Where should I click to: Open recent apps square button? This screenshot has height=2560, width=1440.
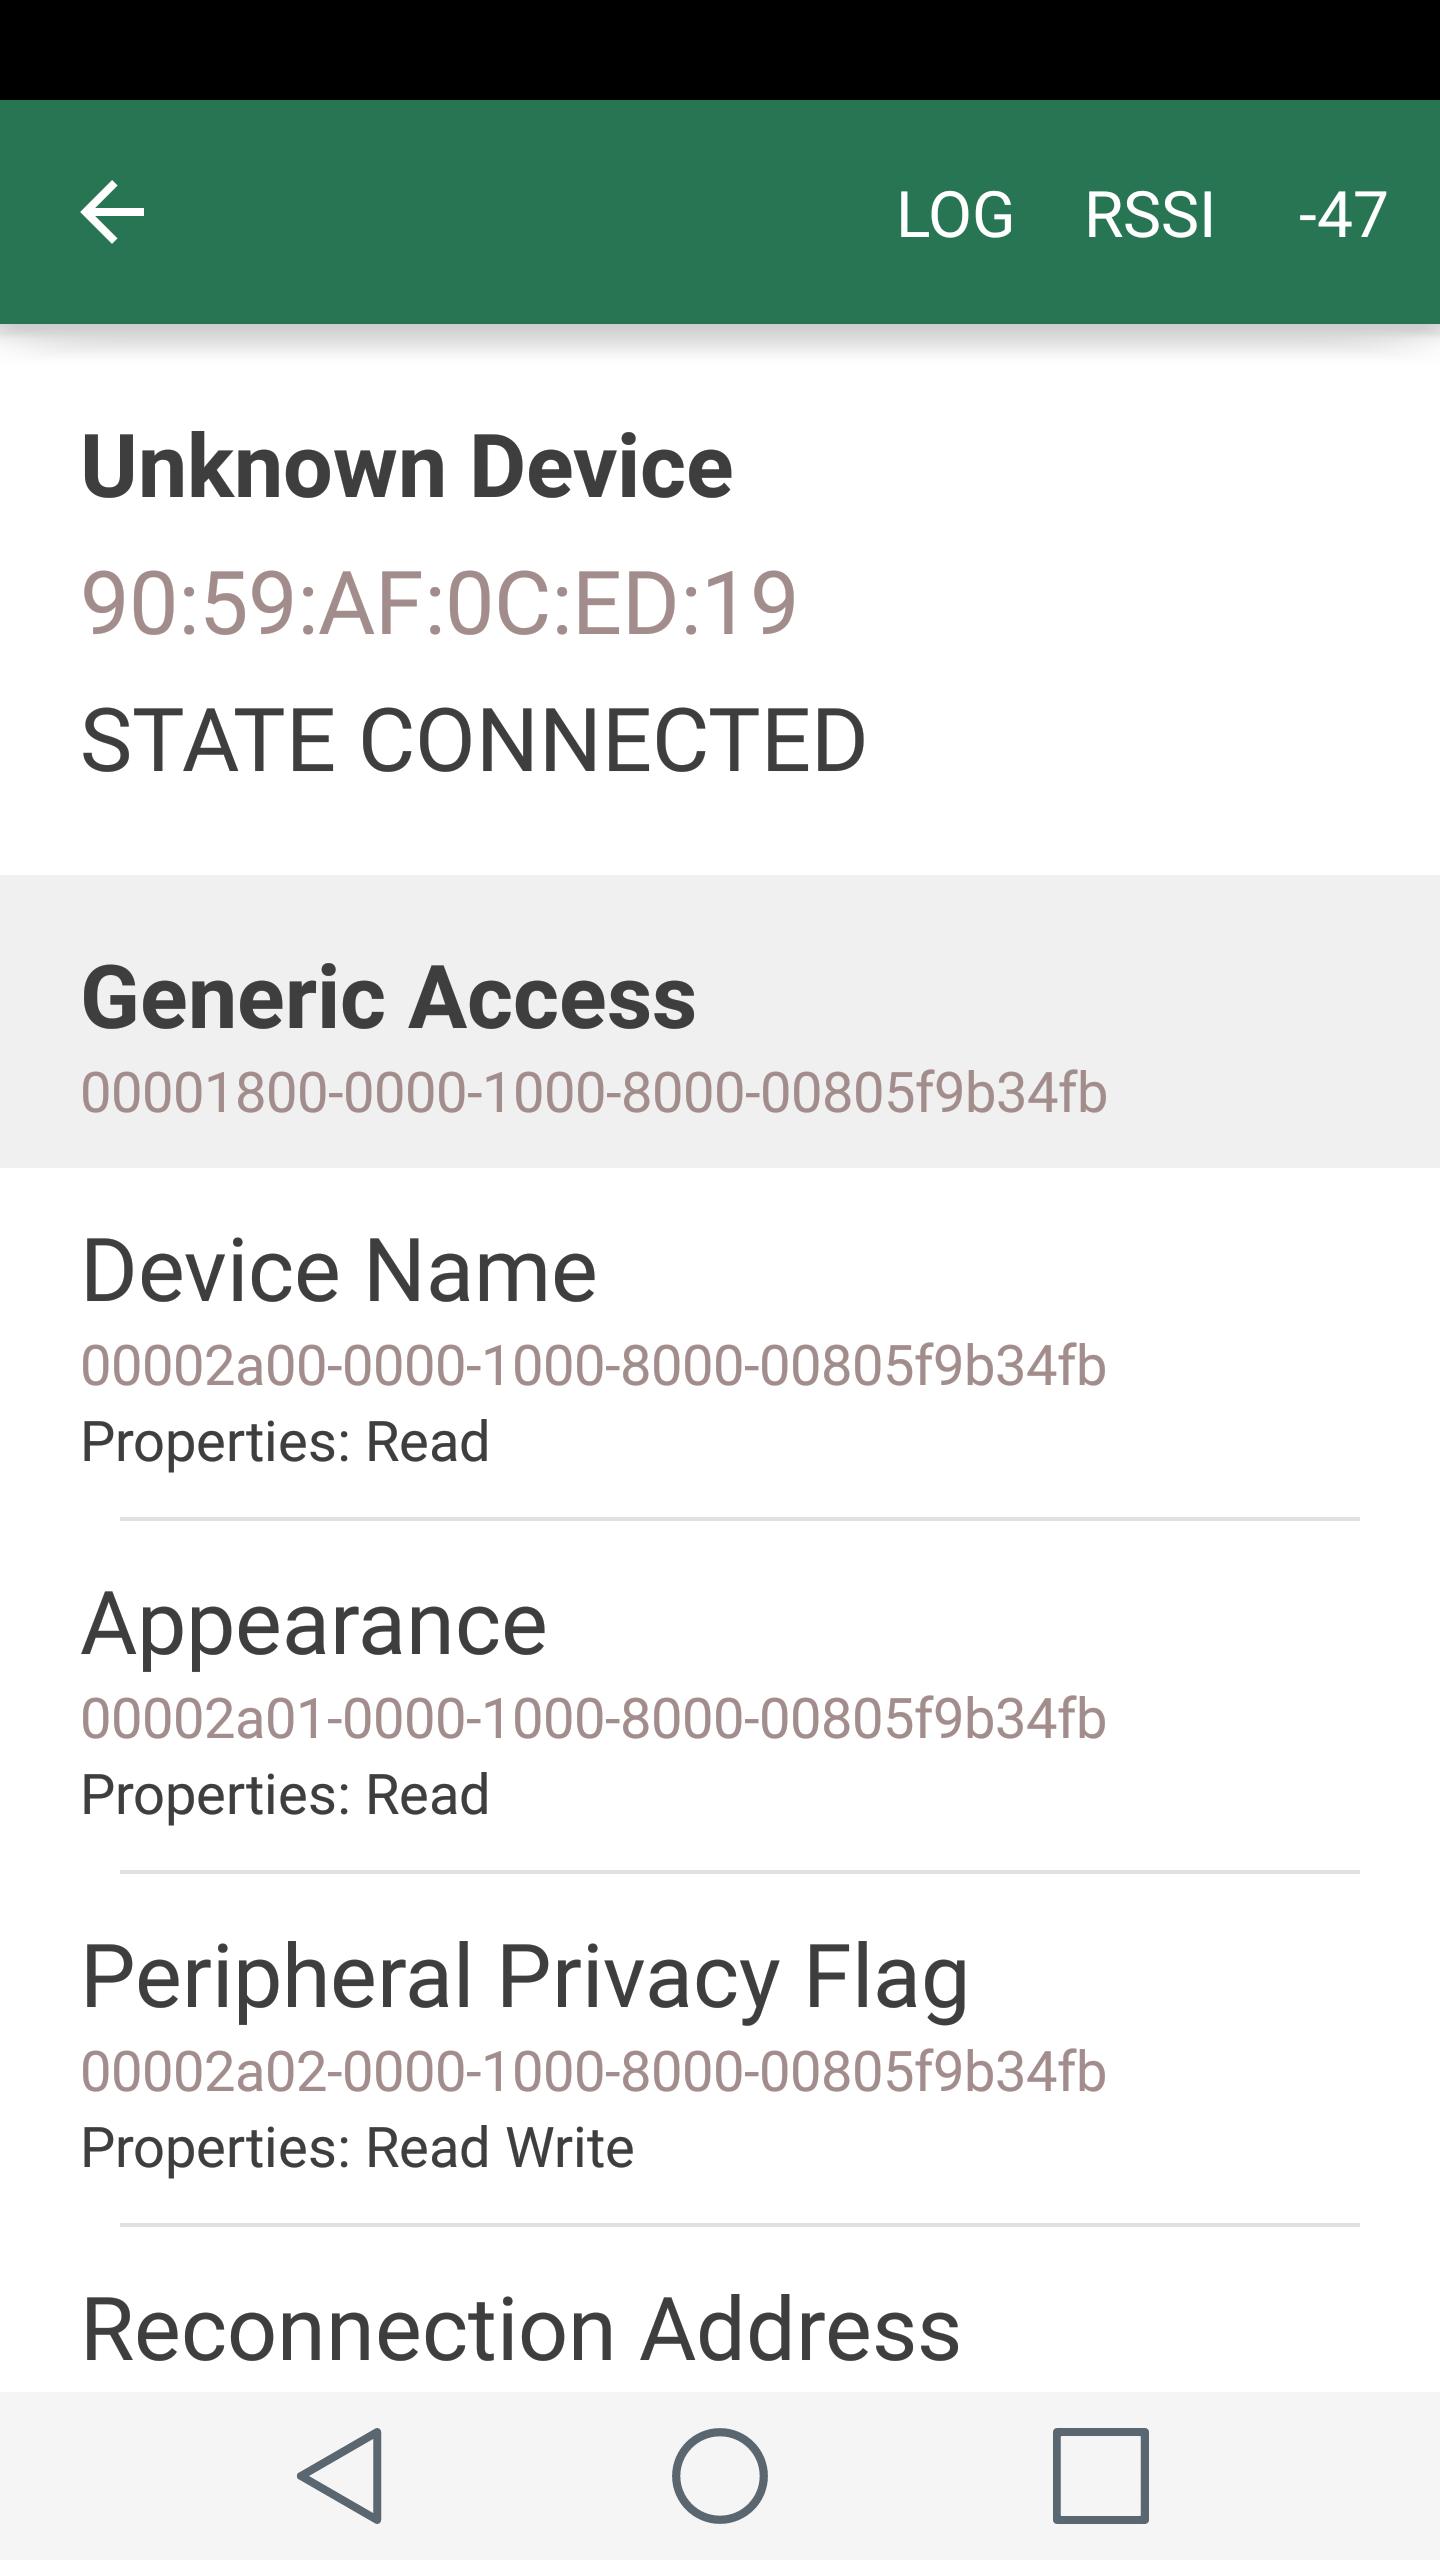point(1100,2475)
